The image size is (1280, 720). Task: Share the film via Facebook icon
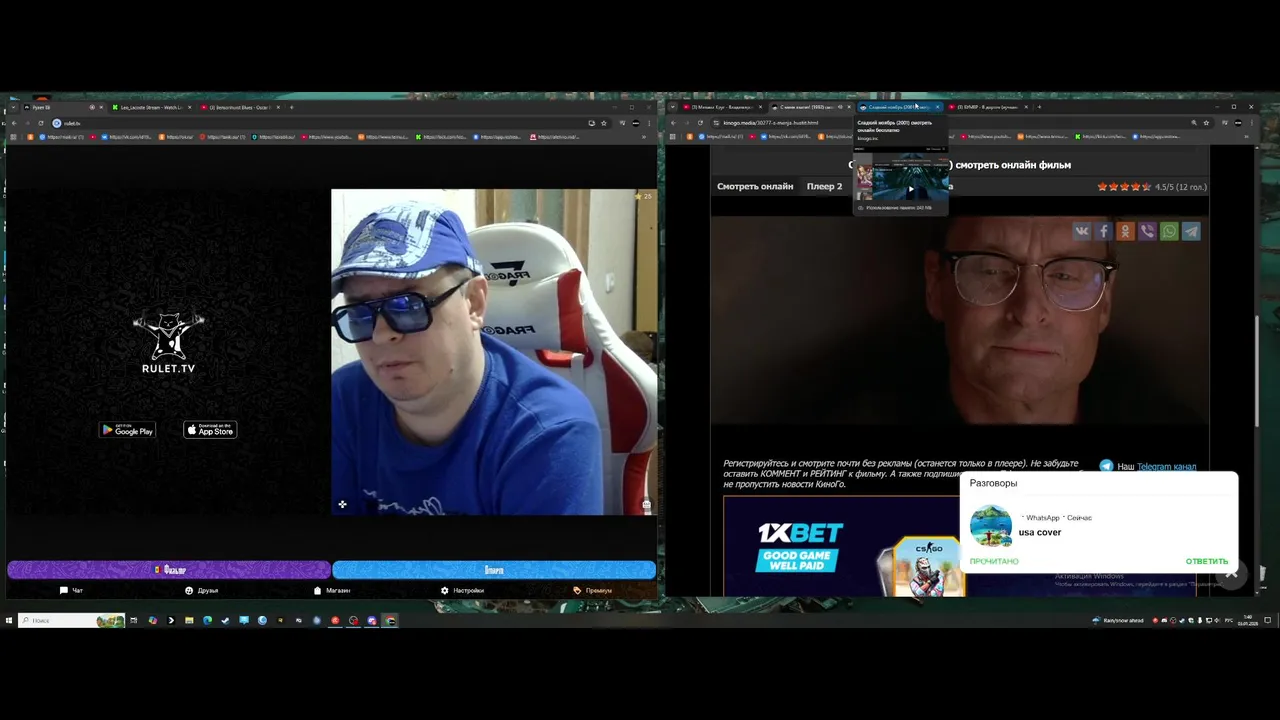point(1104,231)
